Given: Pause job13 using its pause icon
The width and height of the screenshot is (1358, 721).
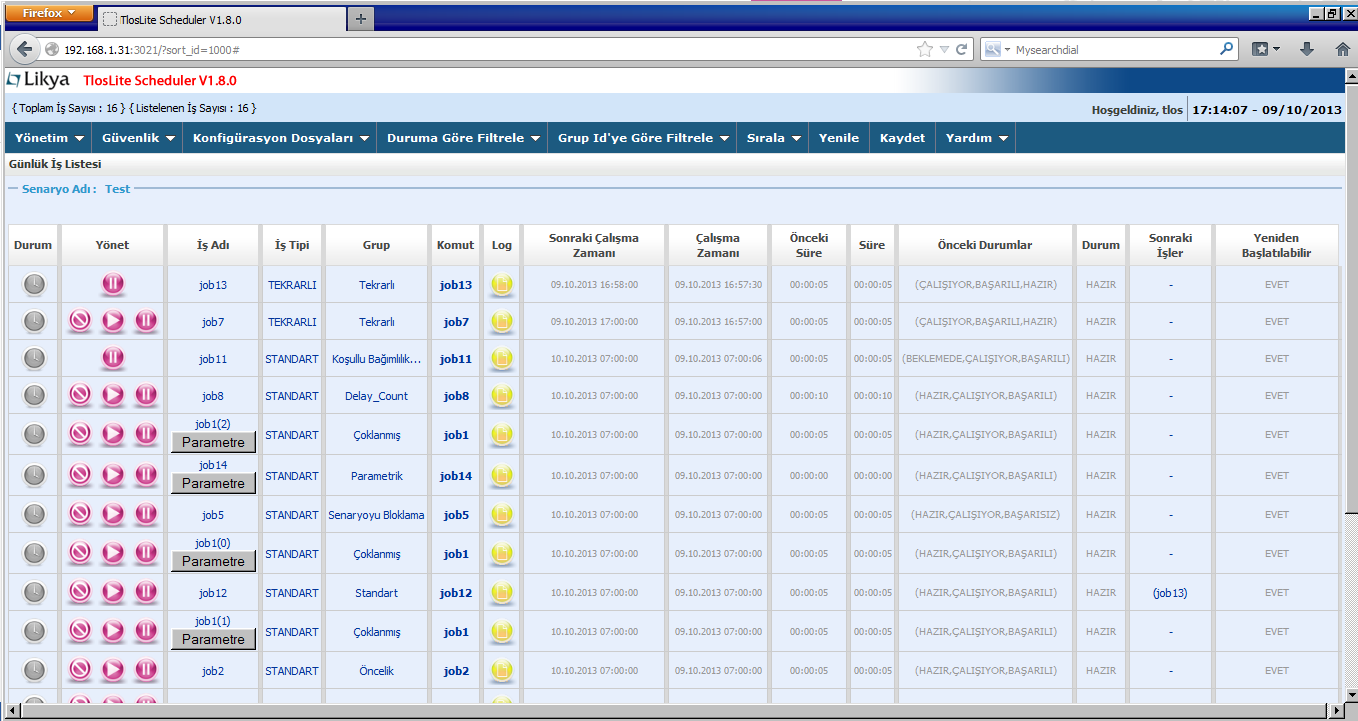Looking at the screenshot, I should point(113,285).
